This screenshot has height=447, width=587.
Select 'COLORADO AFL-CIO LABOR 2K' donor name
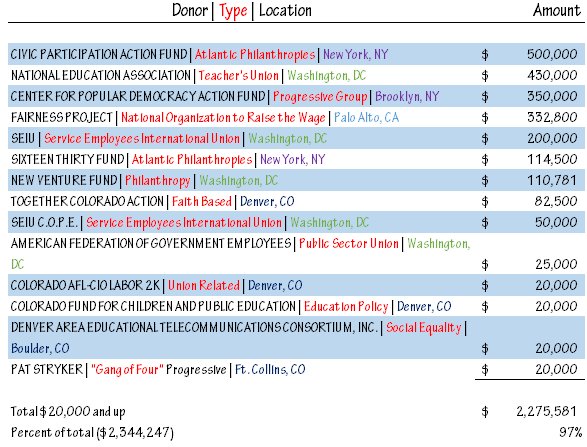coord(85,285)
